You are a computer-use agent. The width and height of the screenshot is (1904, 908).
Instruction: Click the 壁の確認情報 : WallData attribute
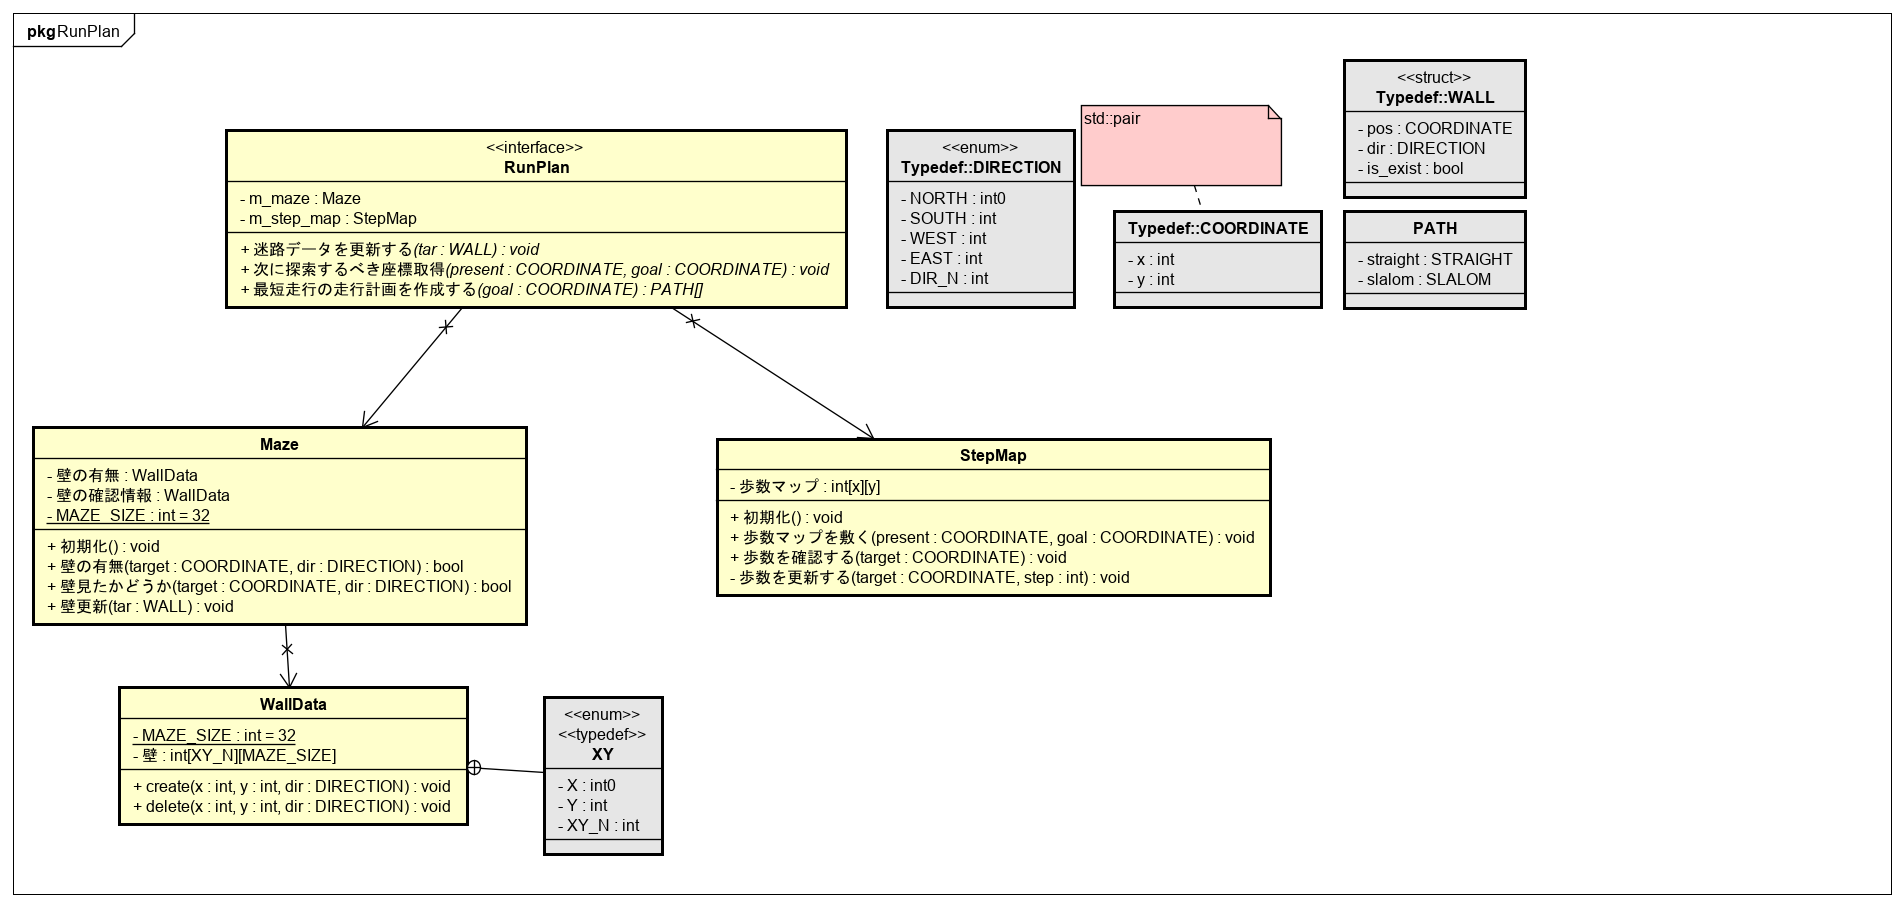pyautogui.click(x=138, y=495)
